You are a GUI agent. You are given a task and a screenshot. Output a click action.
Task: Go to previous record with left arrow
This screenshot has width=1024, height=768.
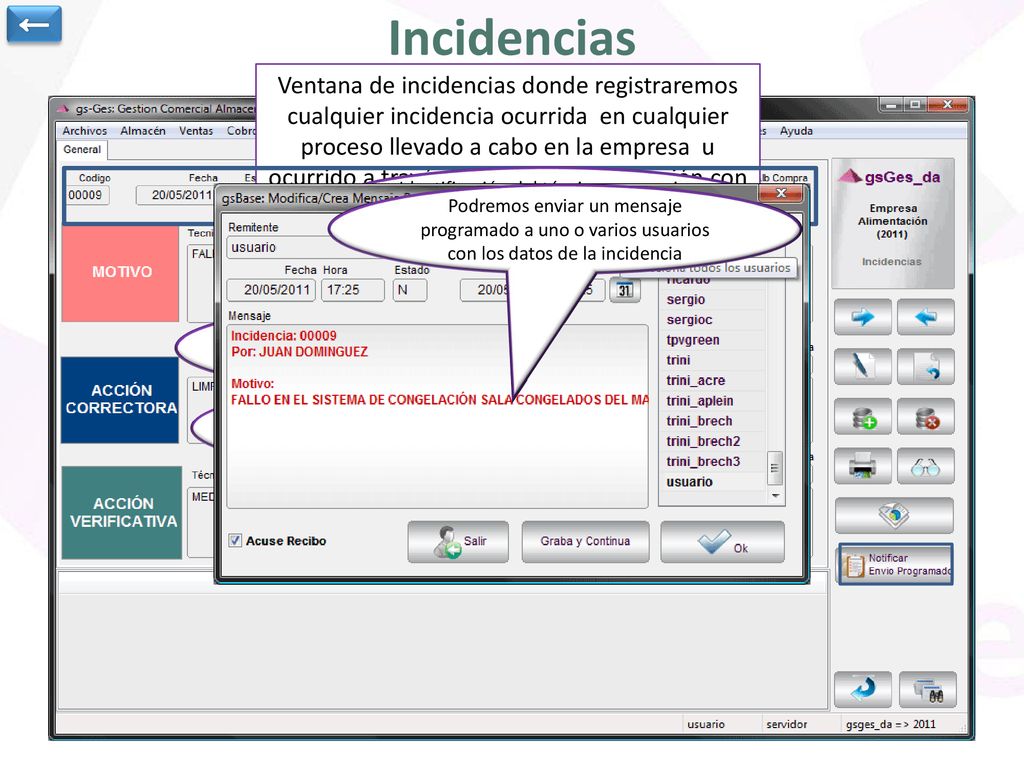pyautogui.click(x=925, y=317)
